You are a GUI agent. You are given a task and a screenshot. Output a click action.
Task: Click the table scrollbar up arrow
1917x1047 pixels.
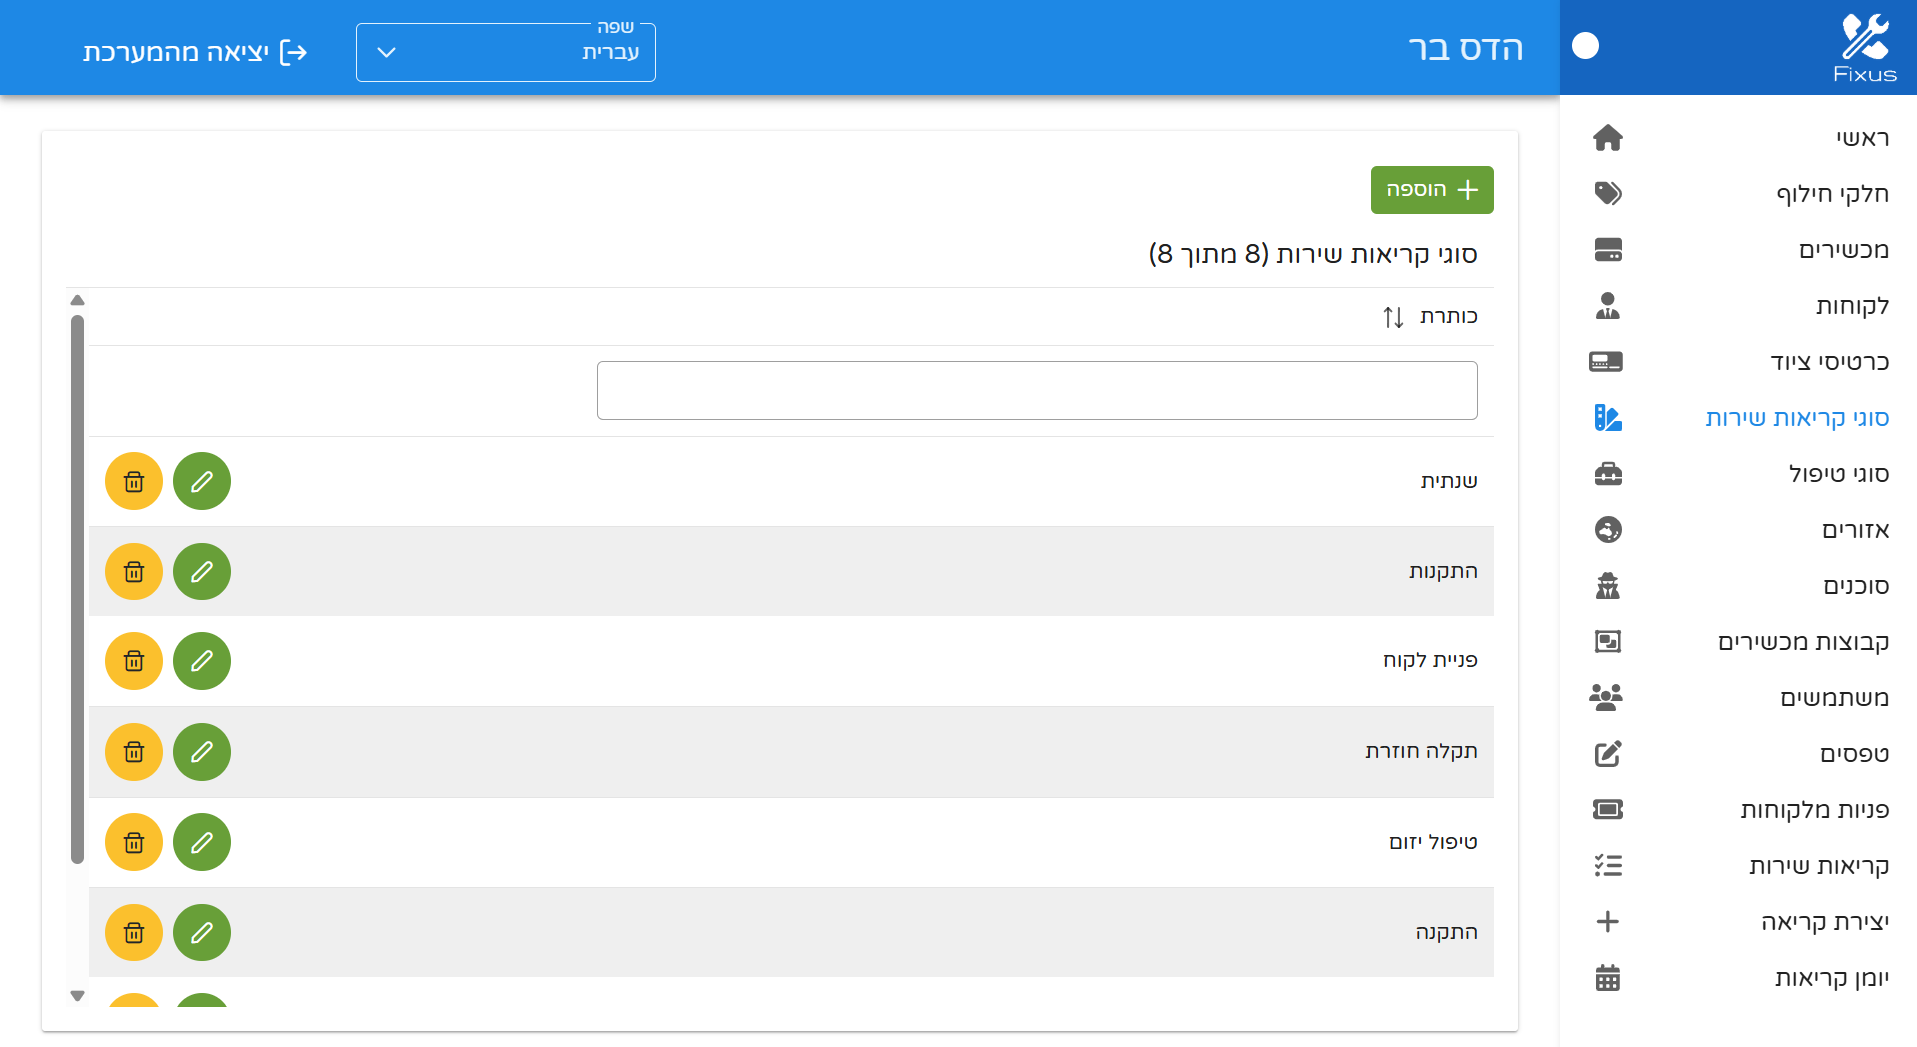(77, 300)
